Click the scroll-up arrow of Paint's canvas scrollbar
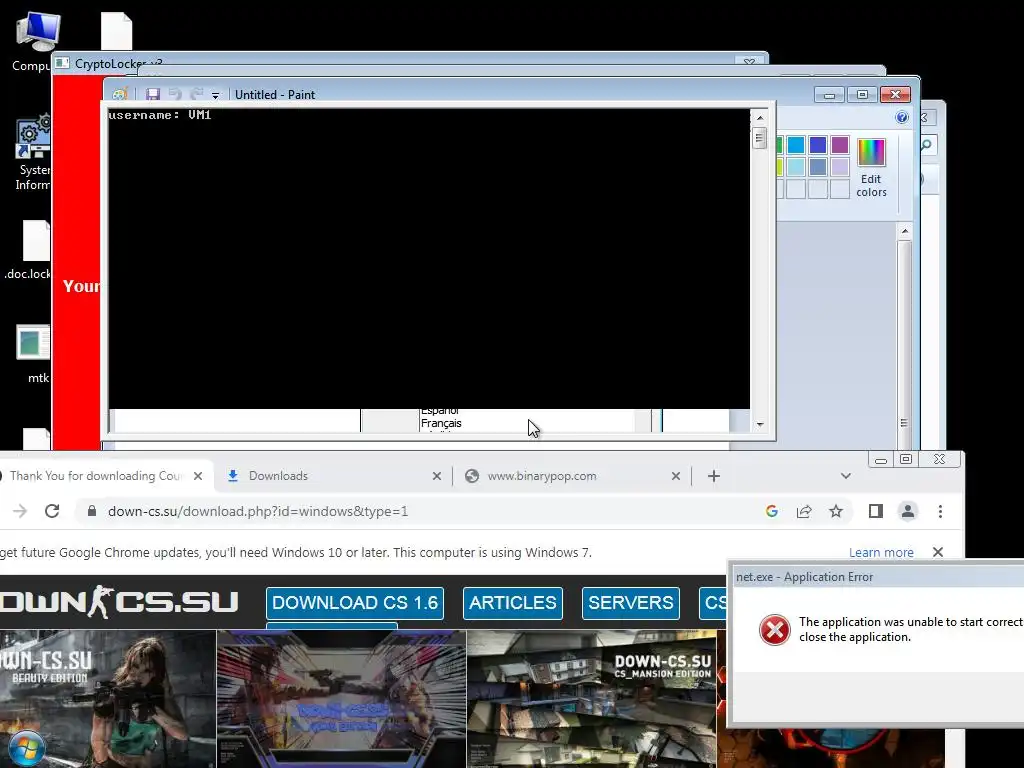Viewport: 1024px width, 768px height. 904,231
